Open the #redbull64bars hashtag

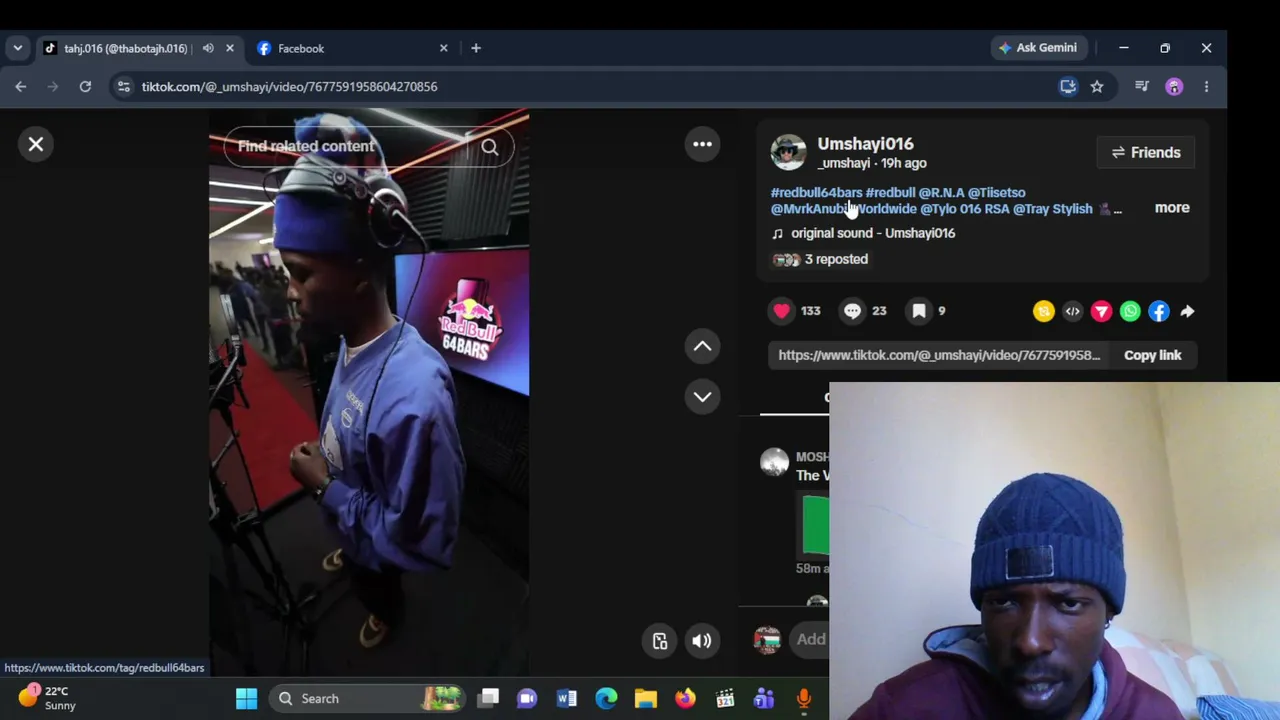pos(816,192)
